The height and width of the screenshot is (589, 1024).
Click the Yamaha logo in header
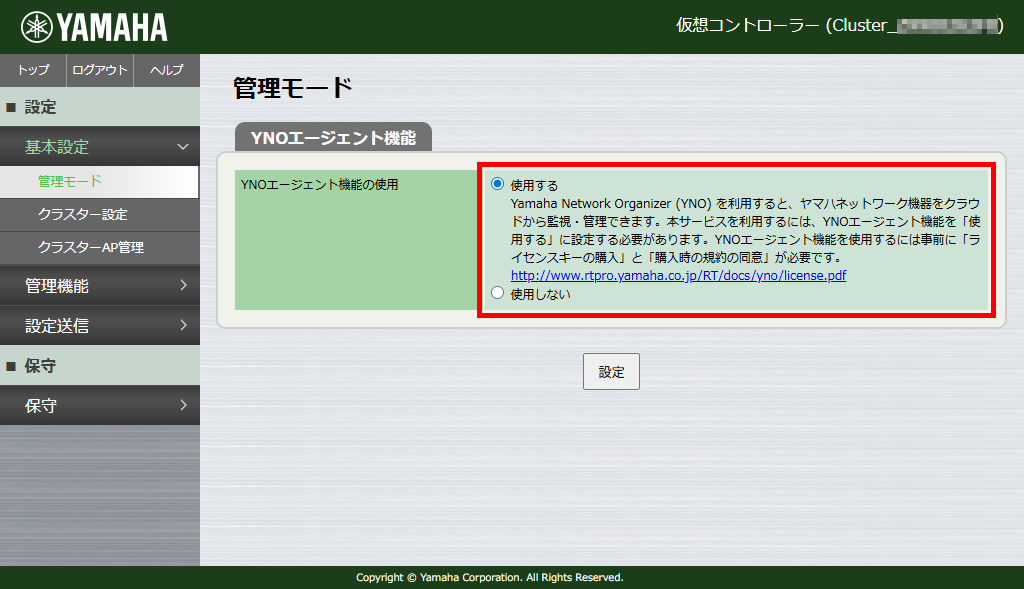(x=94, y=27)
